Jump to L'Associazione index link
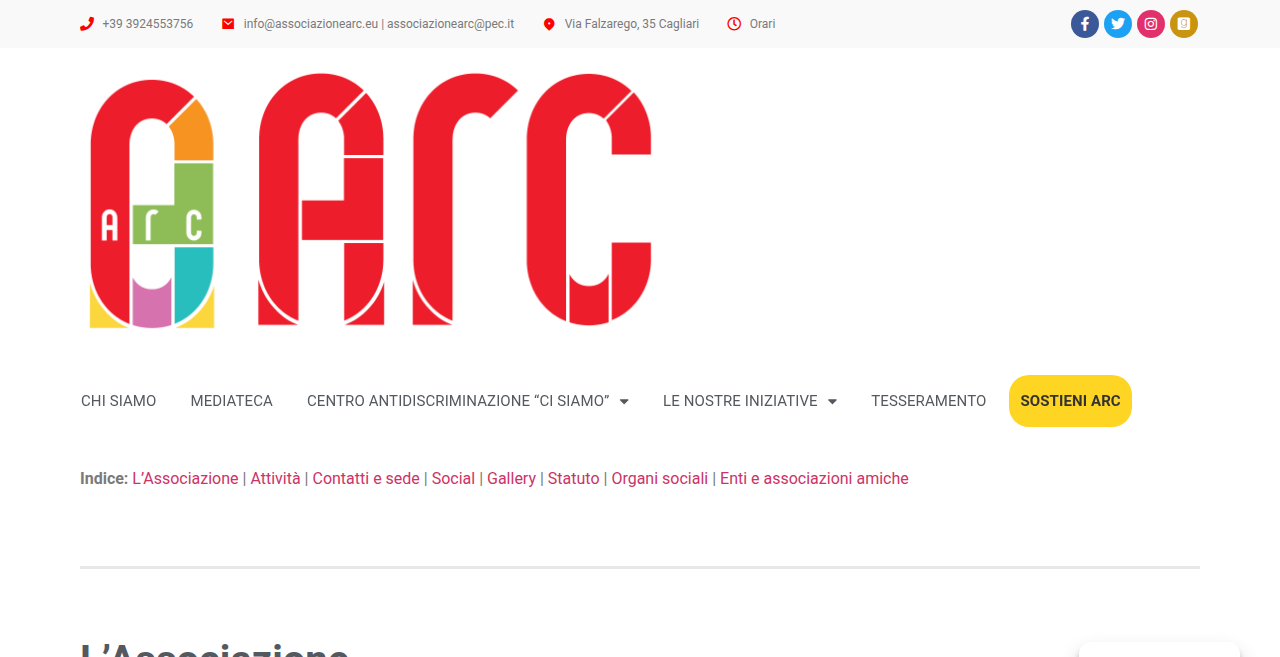1280x657 pixels. [185, 479]
